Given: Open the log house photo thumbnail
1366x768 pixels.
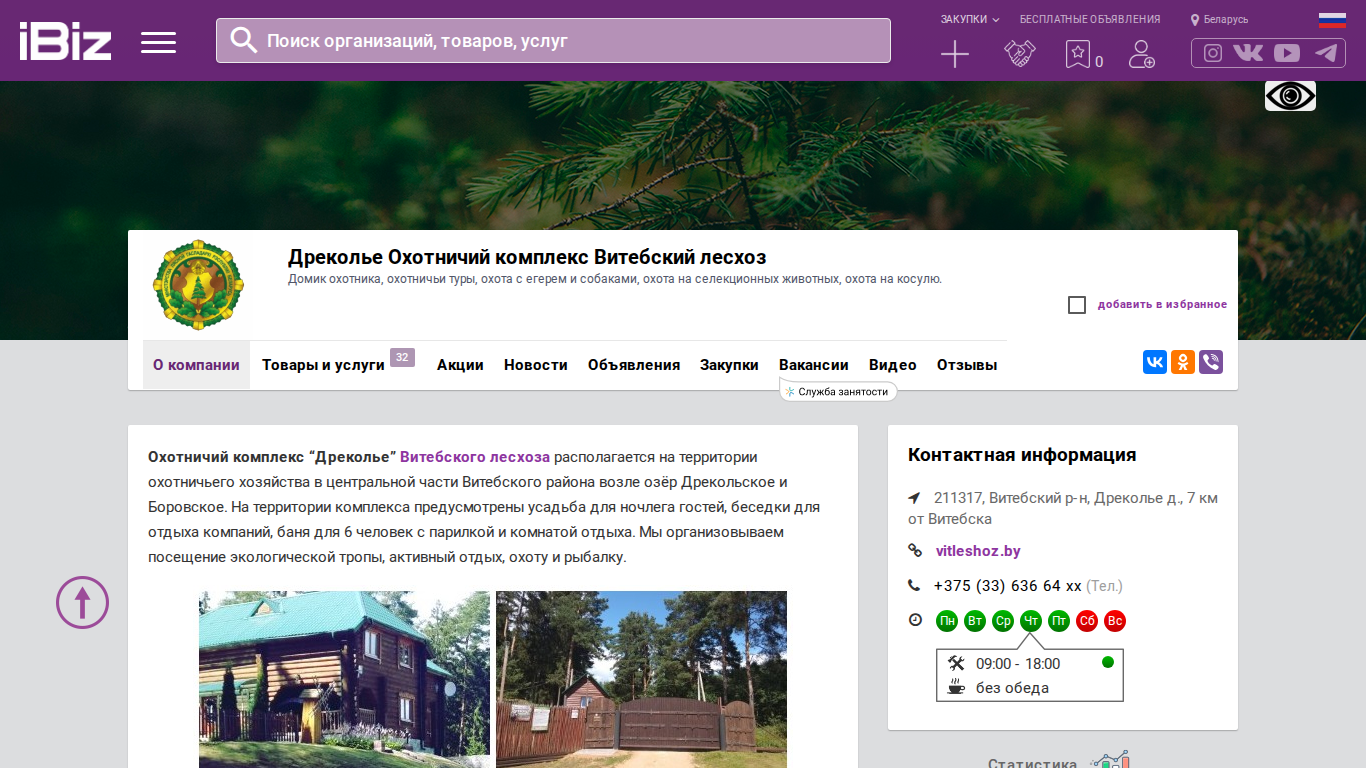Looking at the screenshot, I should pyautogui.click(x=344, y=680).
